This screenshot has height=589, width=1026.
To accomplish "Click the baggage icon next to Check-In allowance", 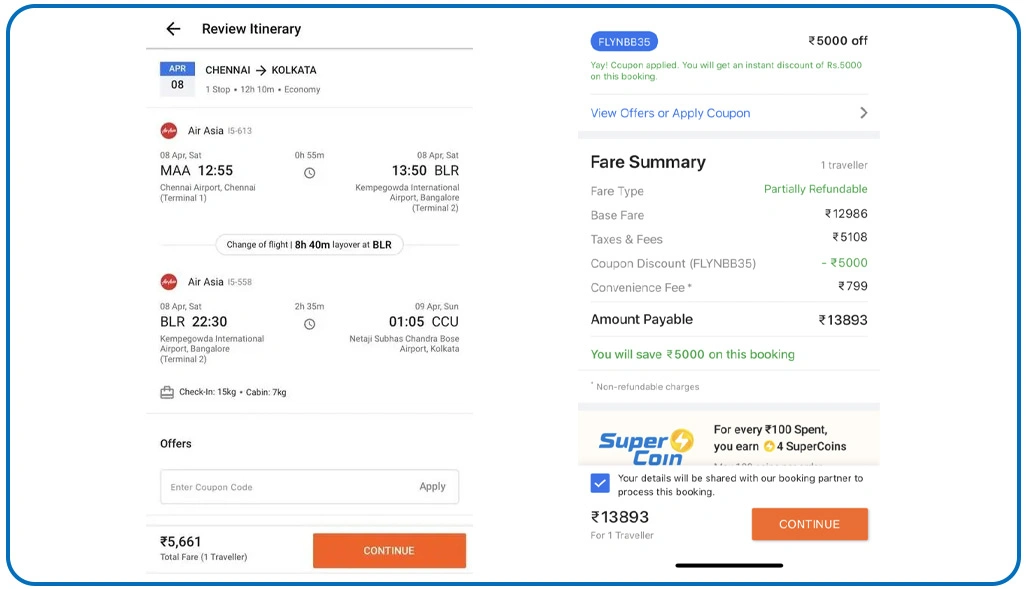I will point(165,393).
